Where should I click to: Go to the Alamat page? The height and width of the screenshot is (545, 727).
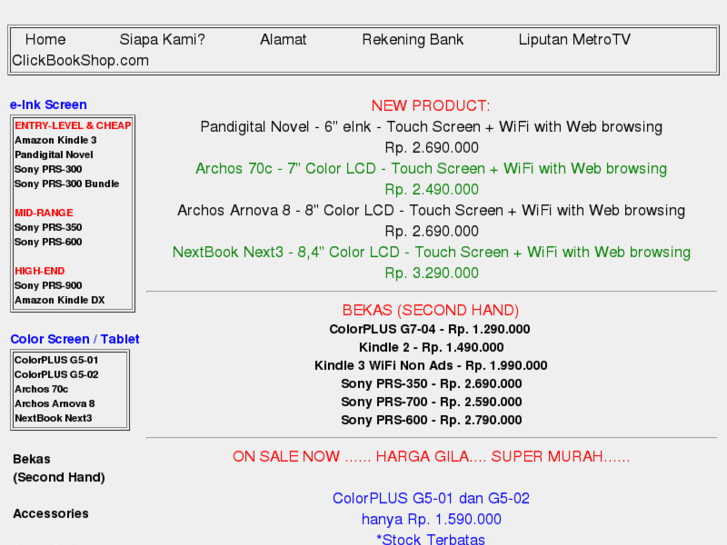[x=283, y=39]
